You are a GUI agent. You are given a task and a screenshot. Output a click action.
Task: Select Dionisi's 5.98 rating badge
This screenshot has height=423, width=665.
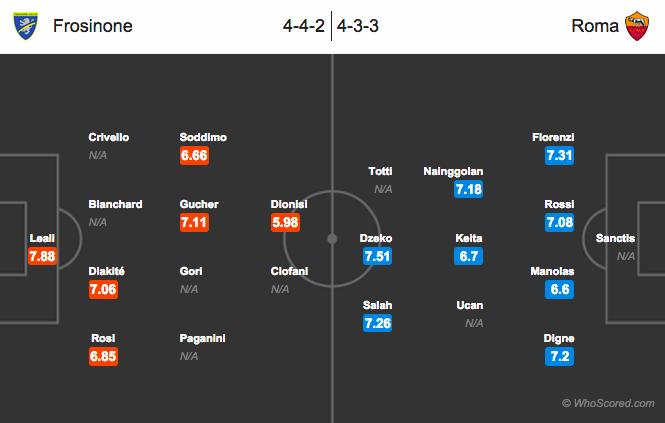[285, 222]
